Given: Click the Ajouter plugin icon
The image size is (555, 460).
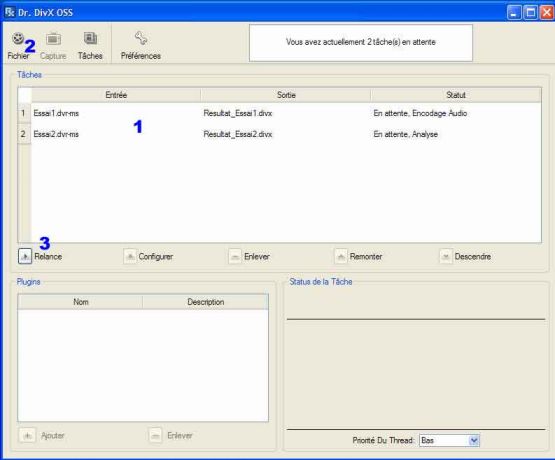Looking at the screenshot, I should (x=27, y=436).
